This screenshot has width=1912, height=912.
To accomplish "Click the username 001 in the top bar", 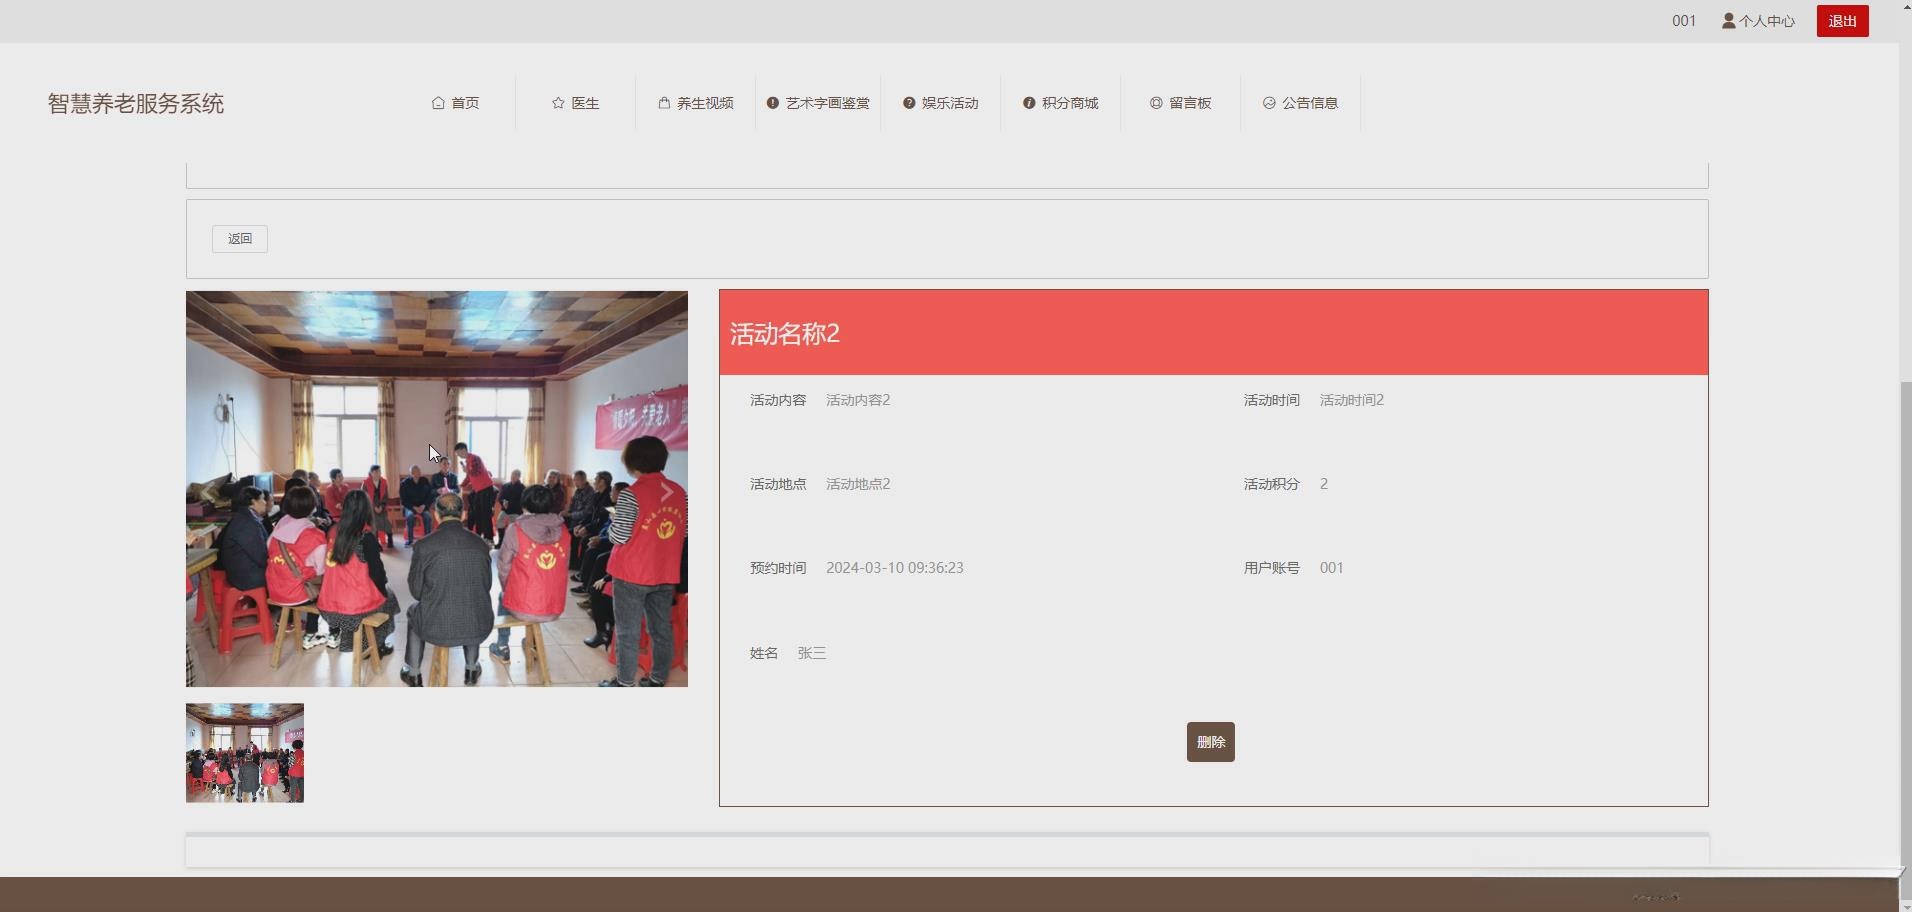I will click(1684, 21).
